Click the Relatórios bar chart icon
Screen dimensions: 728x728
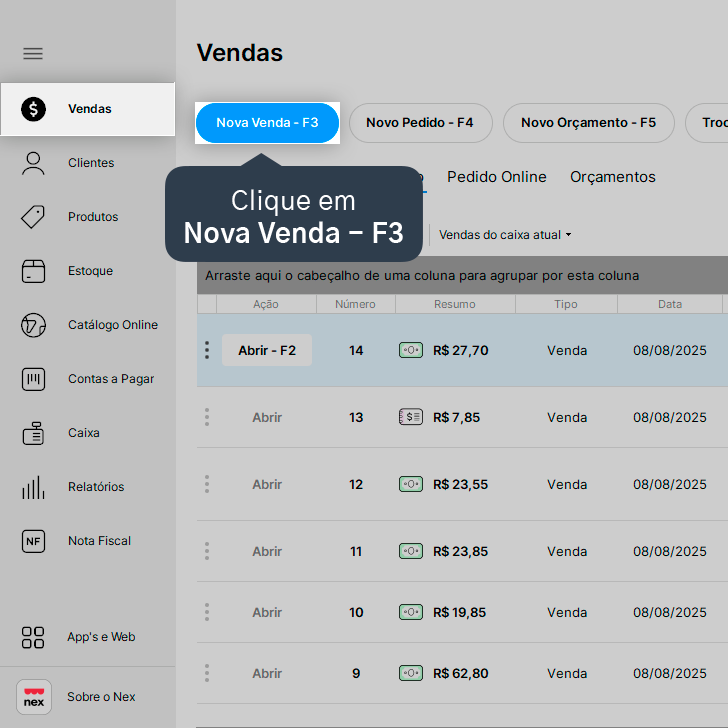tap(33, 487)
